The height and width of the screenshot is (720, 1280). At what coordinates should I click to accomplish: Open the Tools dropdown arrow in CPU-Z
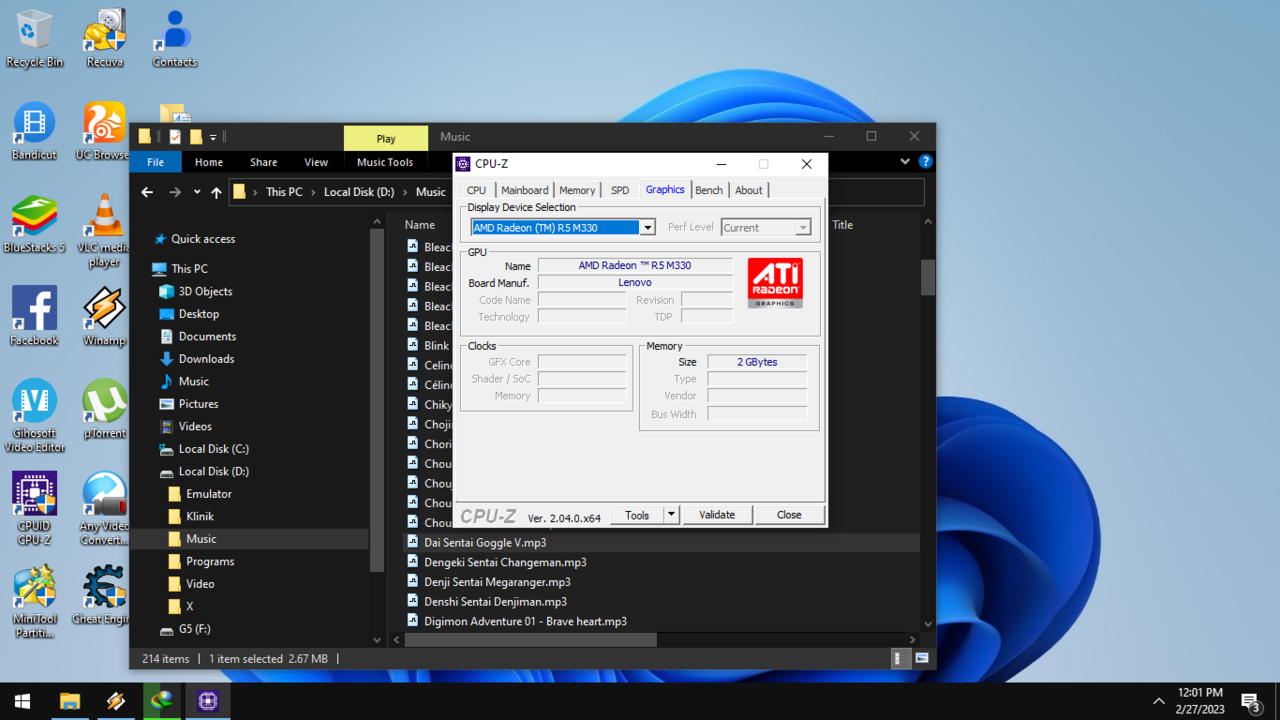click(672, 515)
